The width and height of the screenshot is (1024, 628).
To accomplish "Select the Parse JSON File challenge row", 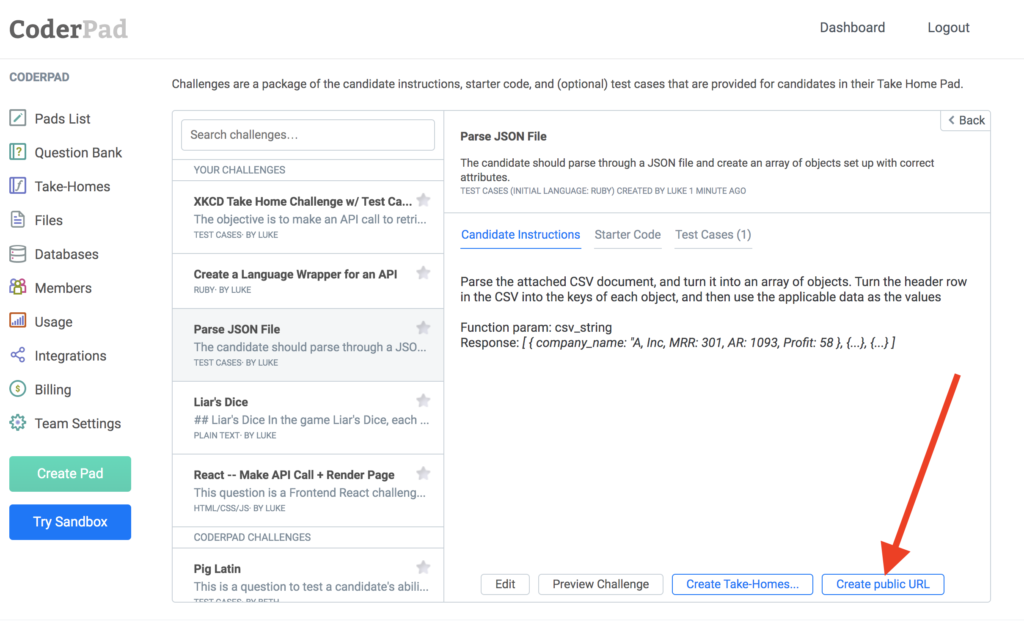I will [x=308, y=345].
